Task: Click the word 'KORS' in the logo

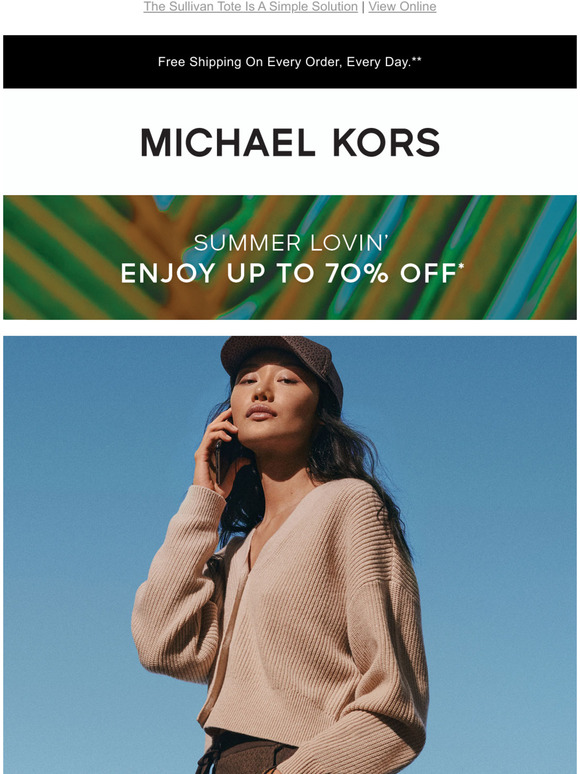Action: pos(386,143)
